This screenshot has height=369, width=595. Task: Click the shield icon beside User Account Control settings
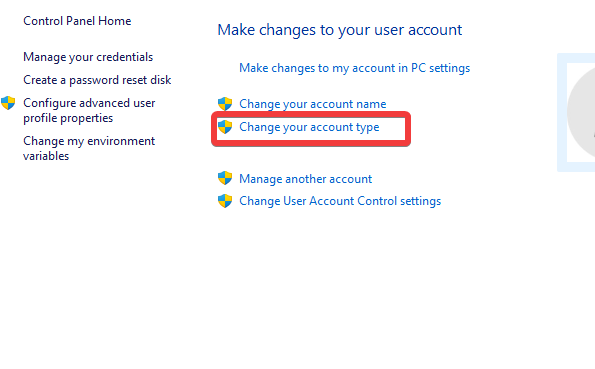click(x=225, y=201)
